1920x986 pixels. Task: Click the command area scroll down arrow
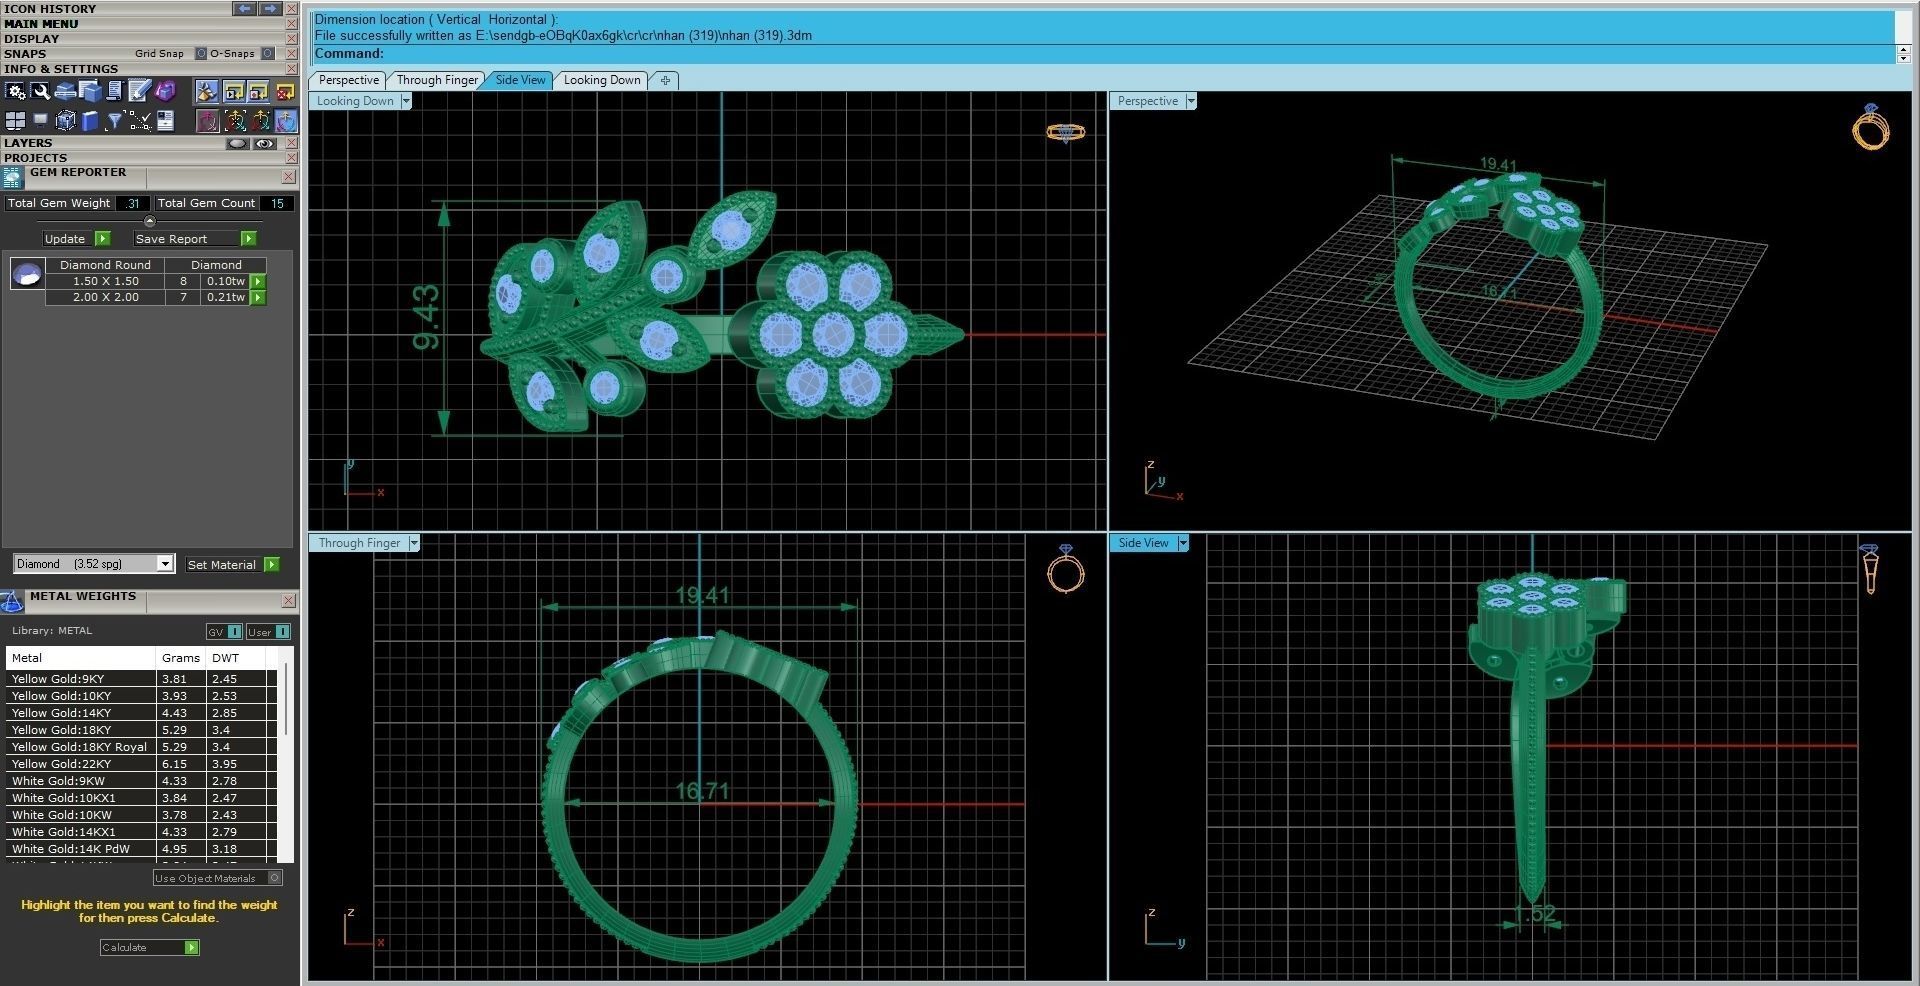[x=1903, y=58]
